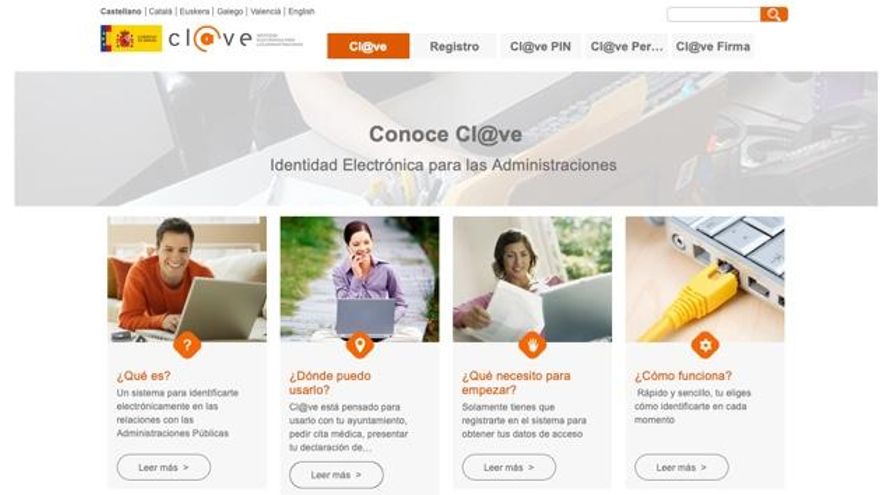Click Leer más under ¿Cómo funciona?
The height and width of the screenshot is (495, 880).
click(682, 467)
